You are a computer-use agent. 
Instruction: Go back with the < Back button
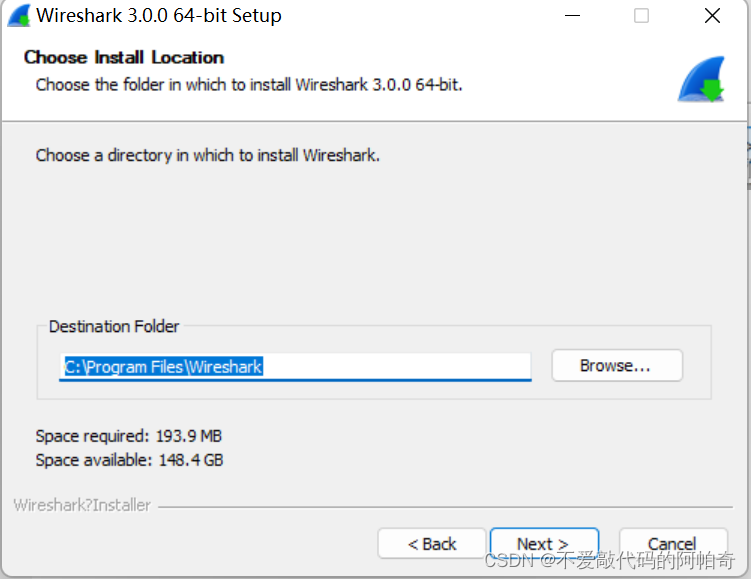[x=432, y=544]
